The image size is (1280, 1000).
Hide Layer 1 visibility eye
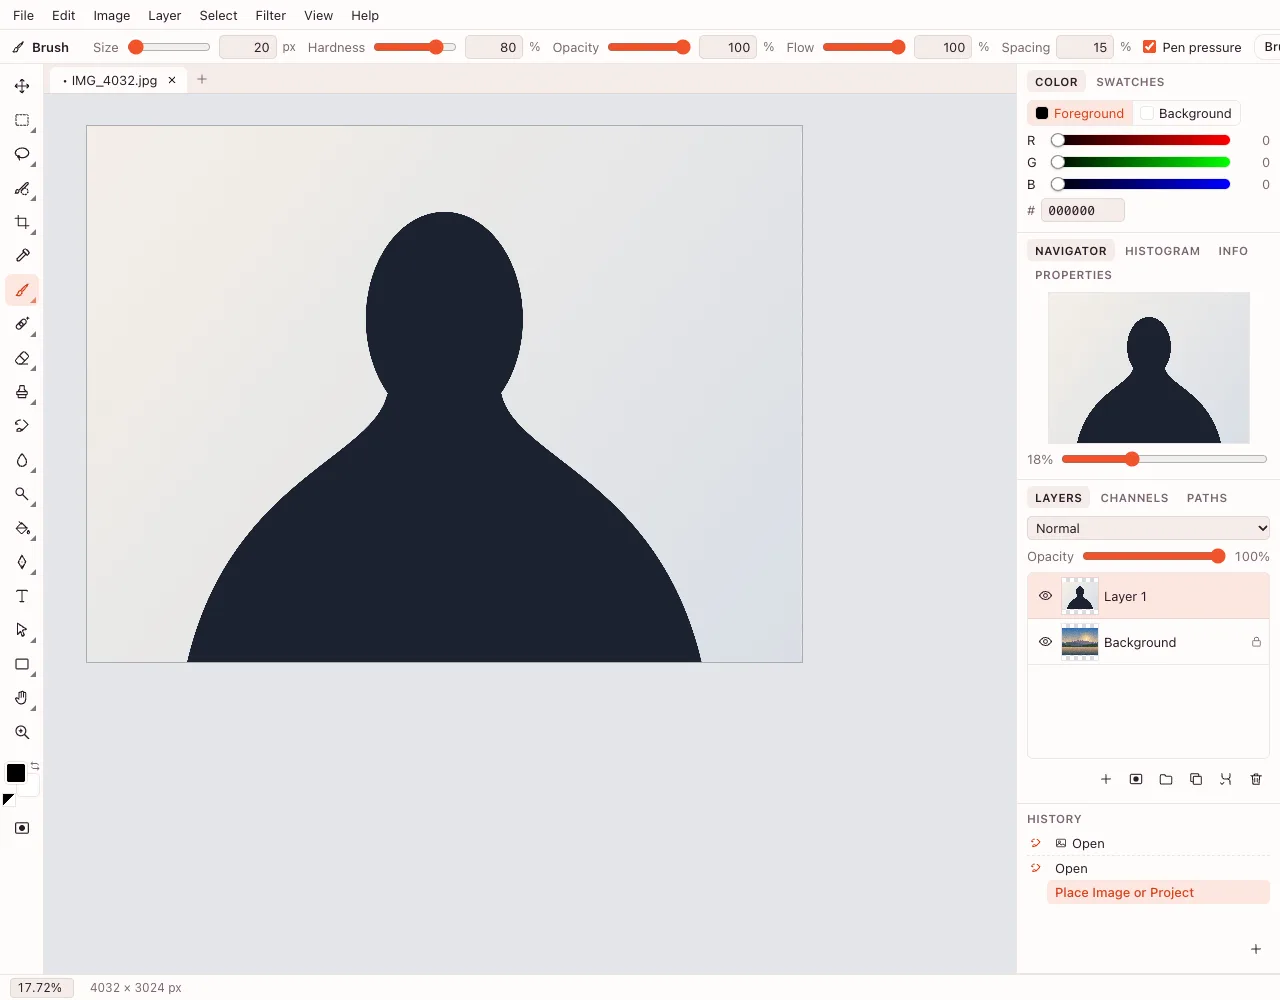coord(1045,596)
